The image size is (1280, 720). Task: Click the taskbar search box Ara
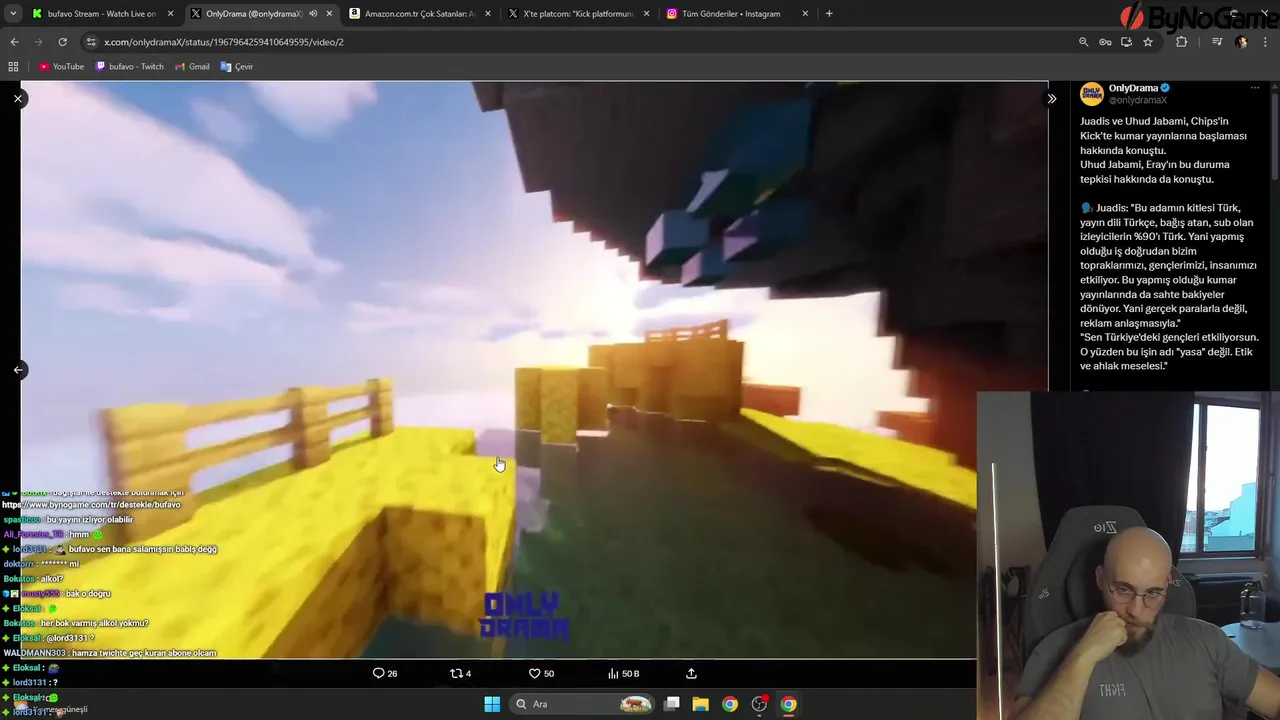coord(584,704)
